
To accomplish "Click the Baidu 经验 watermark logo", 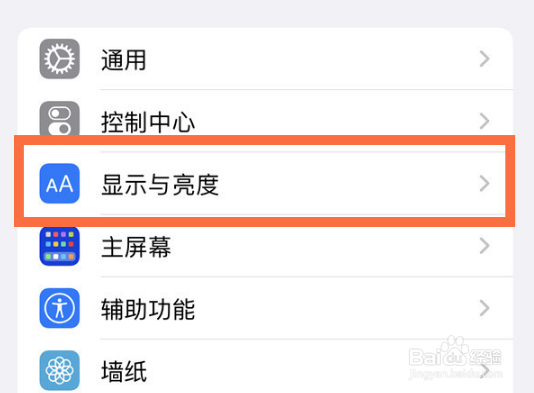I will pyautogui.click(x=455, y=358).
